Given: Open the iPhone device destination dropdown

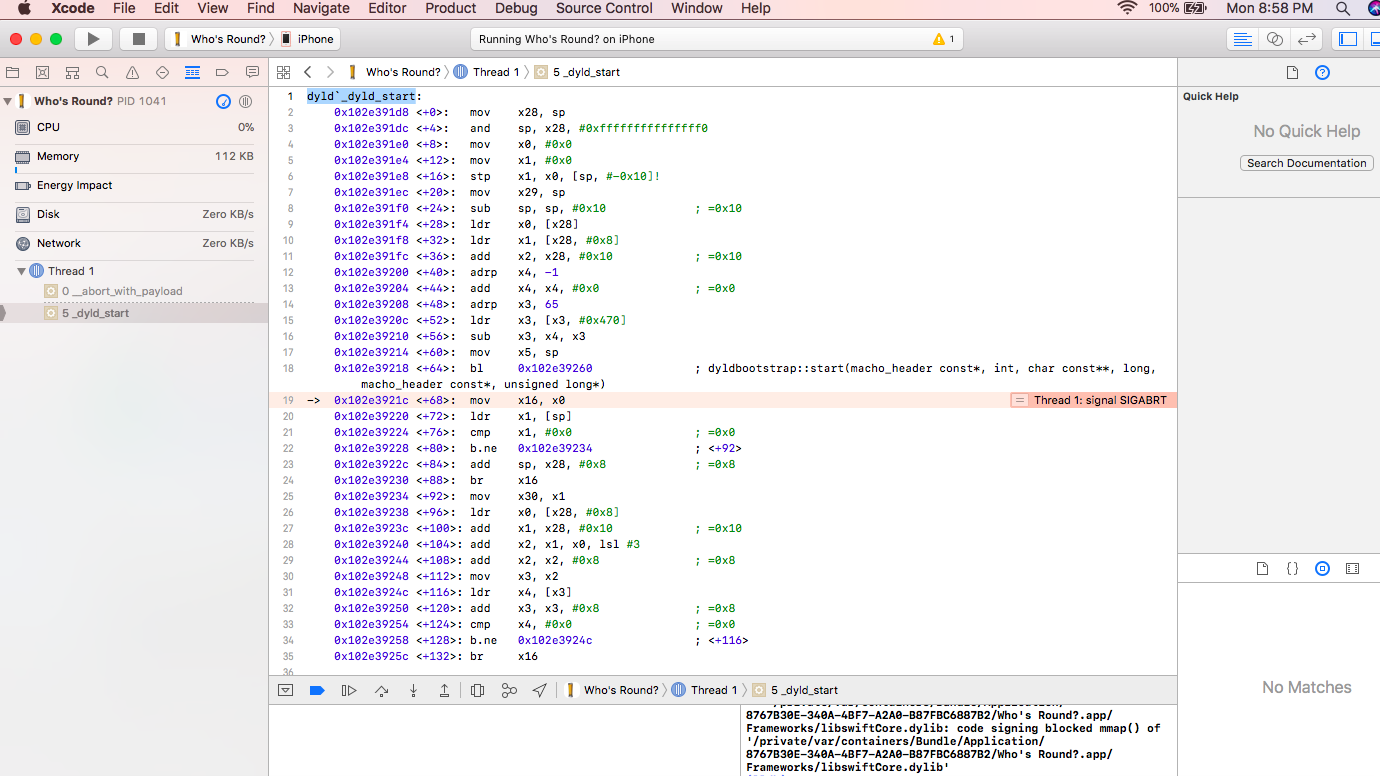Looking at the screenshot, I should [309, 39].
